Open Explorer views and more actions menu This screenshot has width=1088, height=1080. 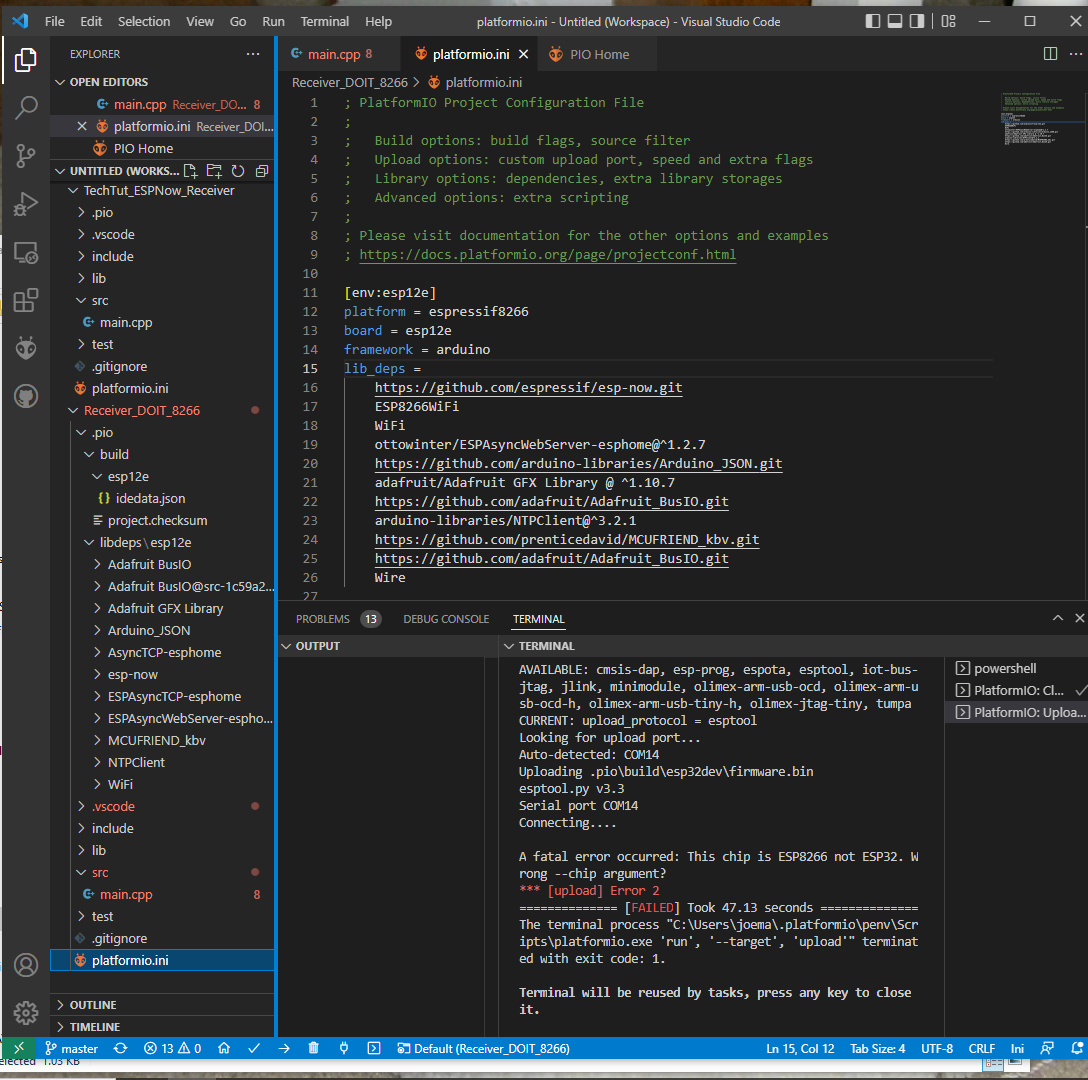click(253, 54)
